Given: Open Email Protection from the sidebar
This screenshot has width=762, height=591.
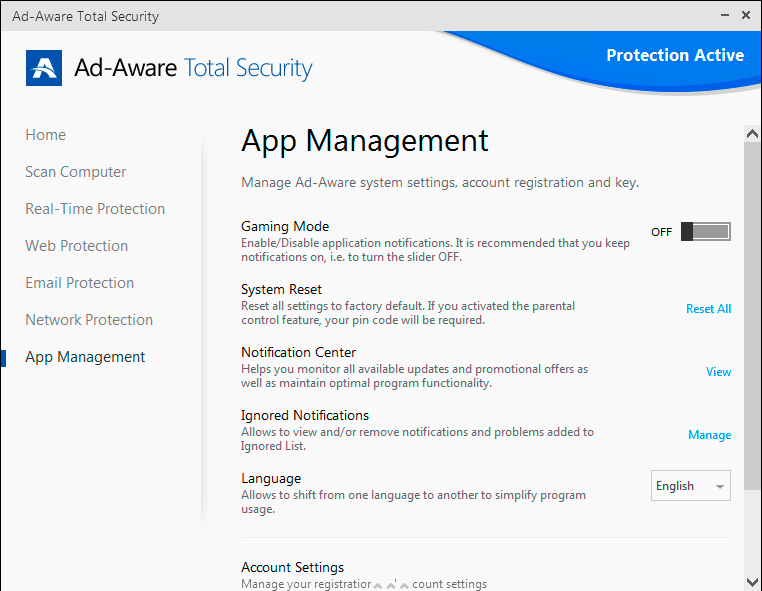Looking at the screenshot, I should (80, 283).
